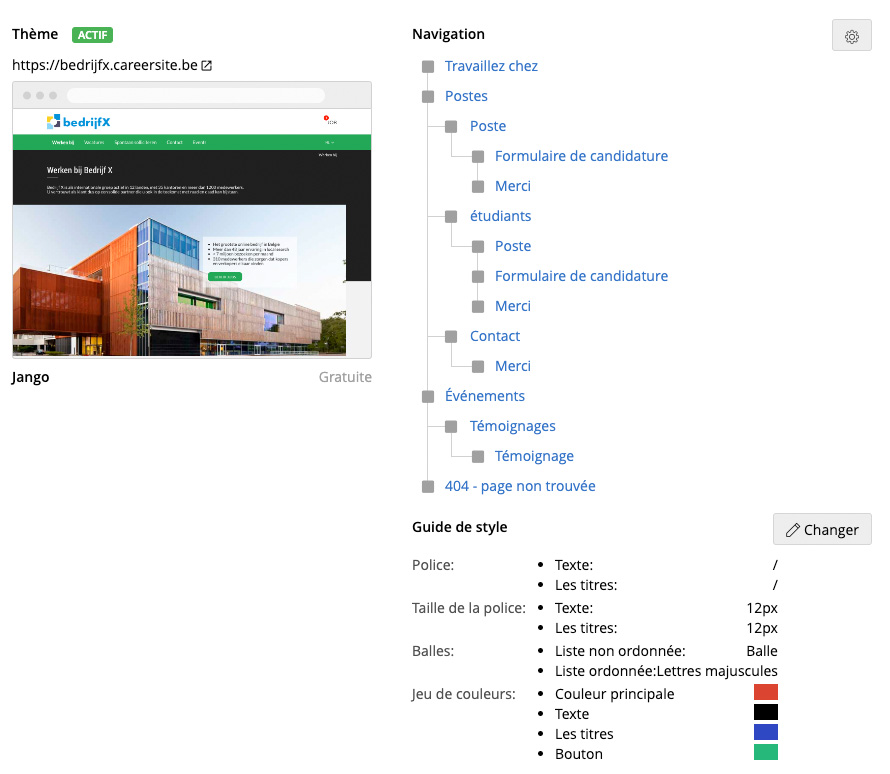This screenshot has height=774, width=890.
Task: Click external link icon beside careersite URL
Action: pos(207,66)
